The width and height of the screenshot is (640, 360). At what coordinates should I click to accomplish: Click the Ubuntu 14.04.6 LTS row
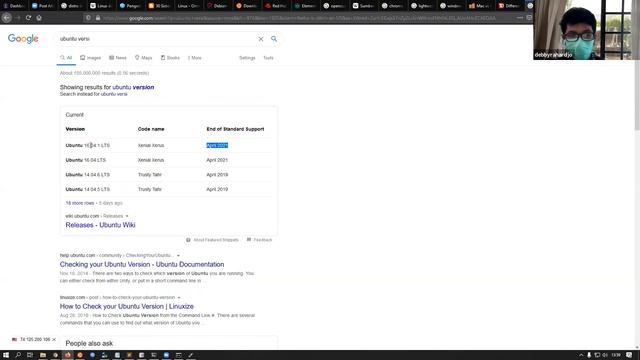coord(169,175)
